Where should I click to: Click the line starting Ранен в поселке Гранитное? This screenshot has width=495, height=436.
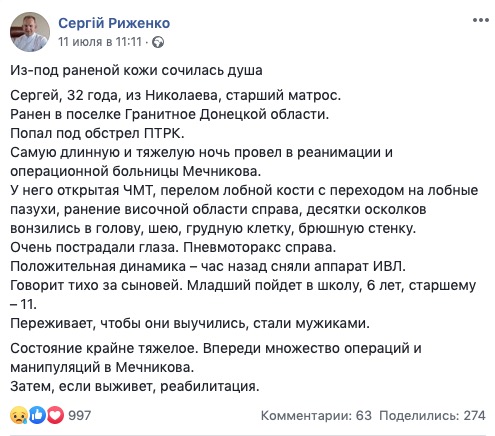click(x=170, y=115)
